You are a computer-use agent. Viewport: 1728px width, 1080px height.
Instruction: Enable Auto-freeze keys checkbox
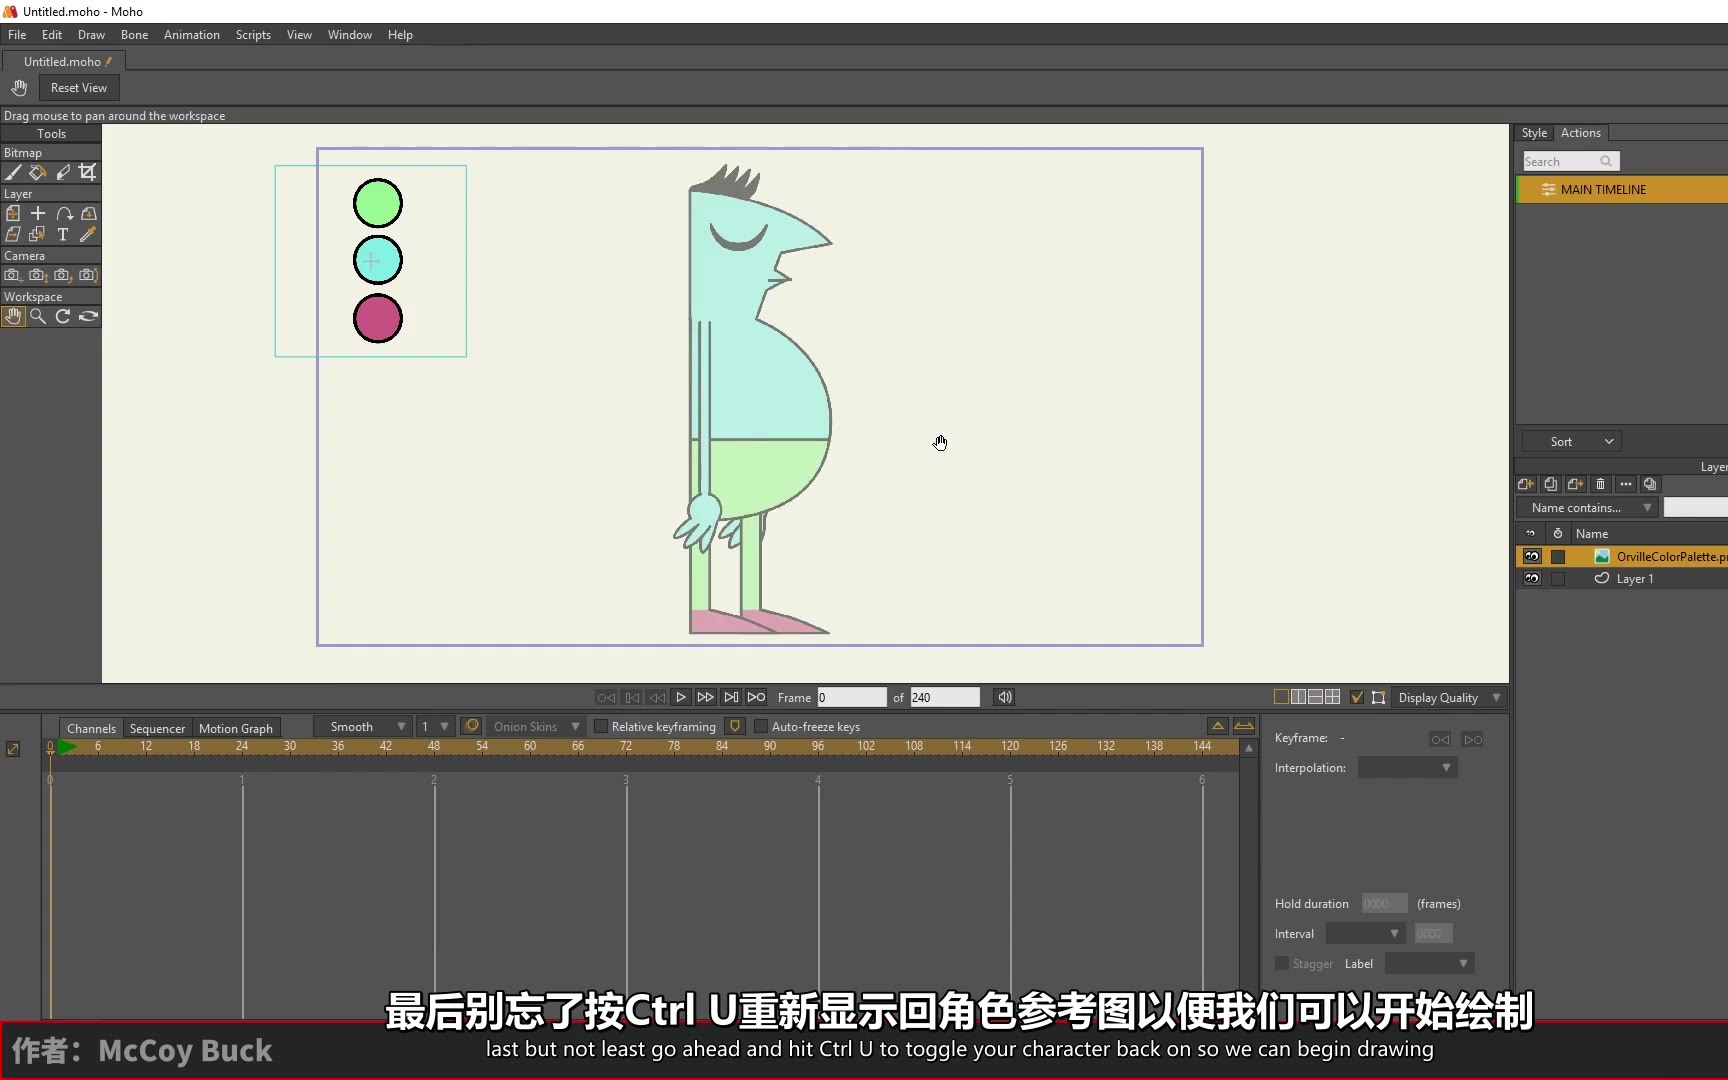pos(761,727)
